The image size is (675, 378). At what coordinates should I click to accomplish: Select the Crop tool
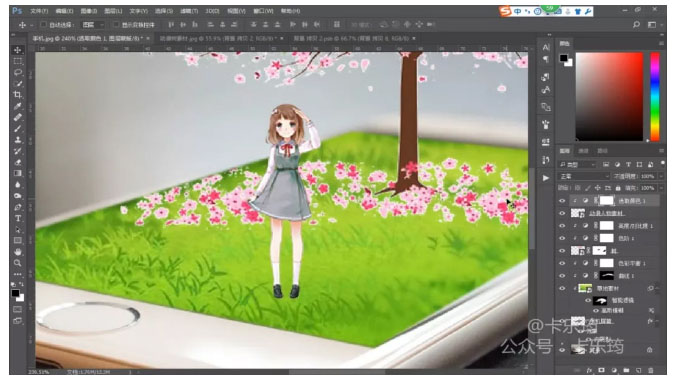pos(18,95)
